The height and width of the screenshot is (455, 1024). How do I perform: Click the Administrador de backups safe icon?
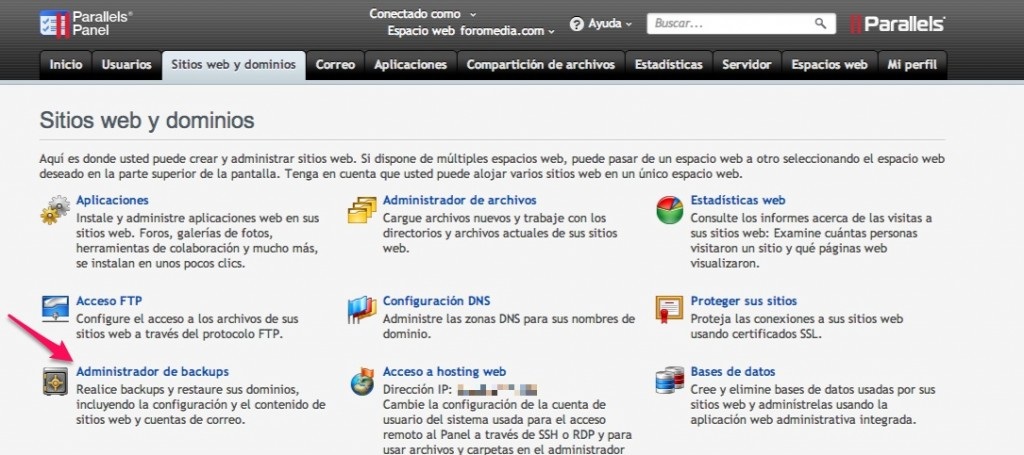click(54, 381)
